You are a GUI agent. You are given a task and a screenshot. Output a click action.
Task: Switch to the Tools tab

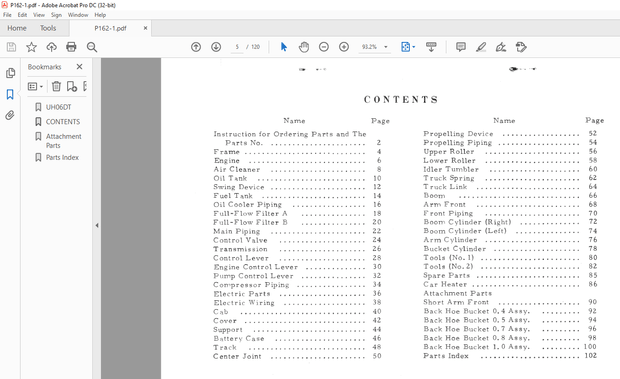point(48,28)
